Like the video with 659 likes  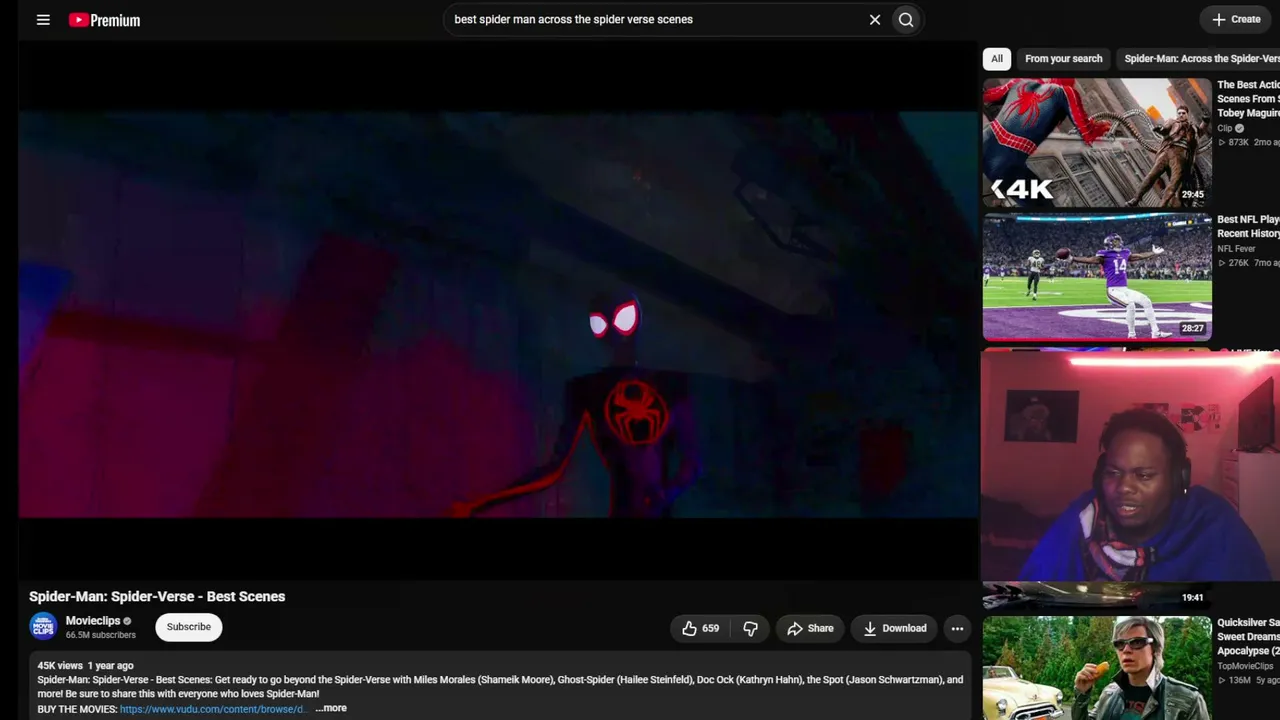pyautogui.click(x=701, y=628)
